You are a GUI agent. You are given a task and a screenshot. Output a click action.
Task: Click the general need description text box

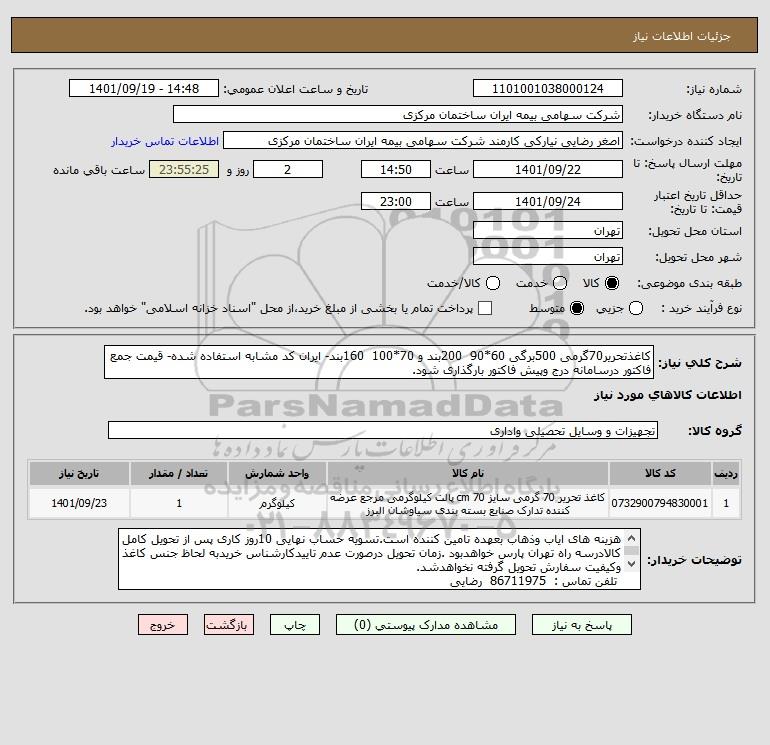click(x=379, y=362)
